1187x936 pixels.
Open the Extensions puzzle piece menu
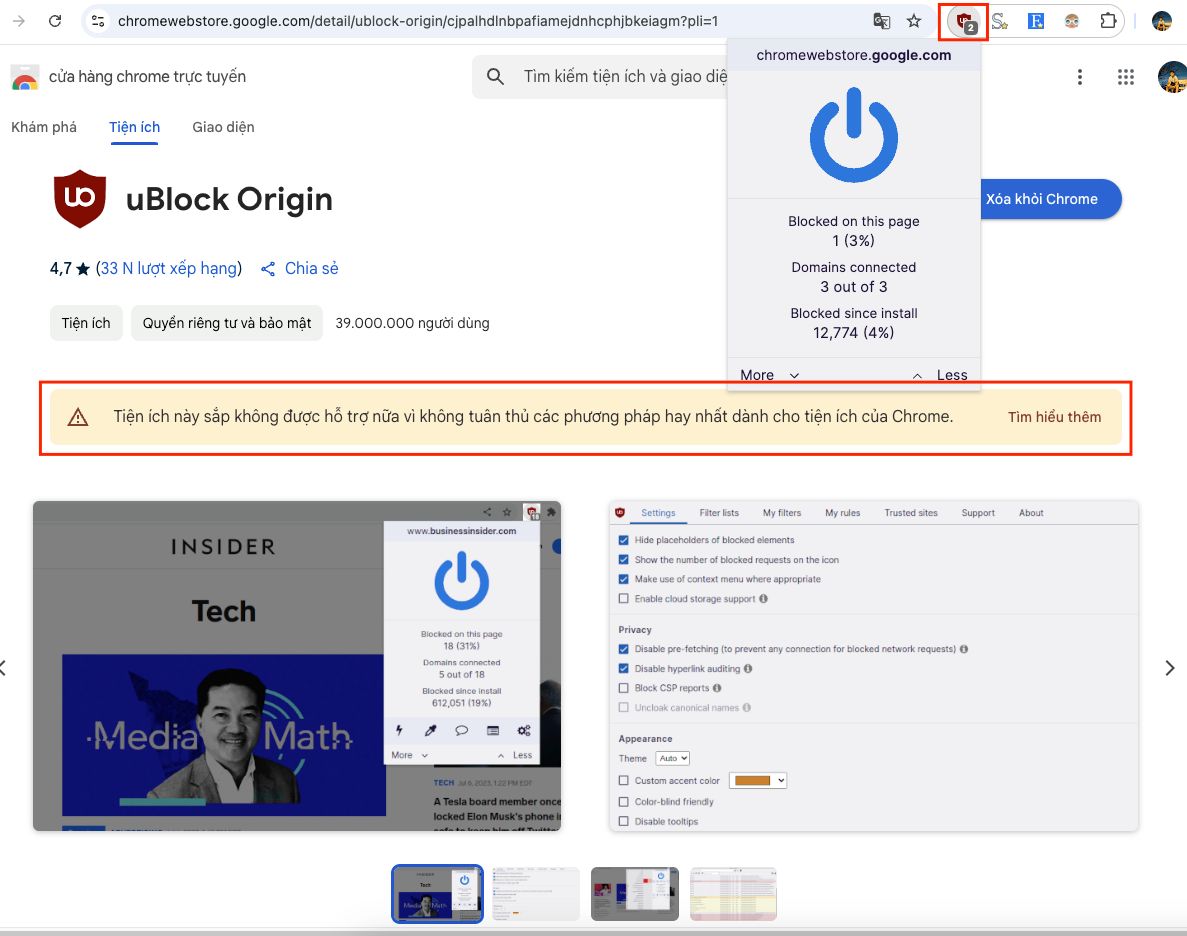coord(1108,21)
